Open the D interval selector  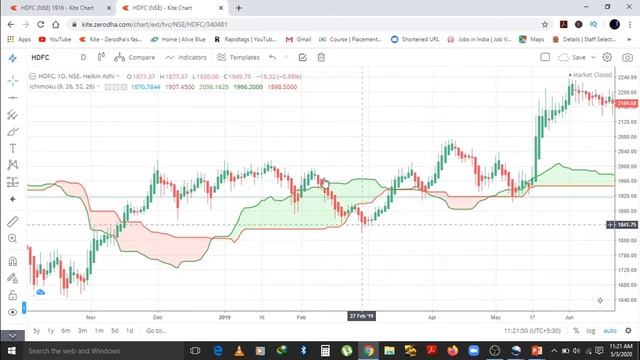[83, 58]
